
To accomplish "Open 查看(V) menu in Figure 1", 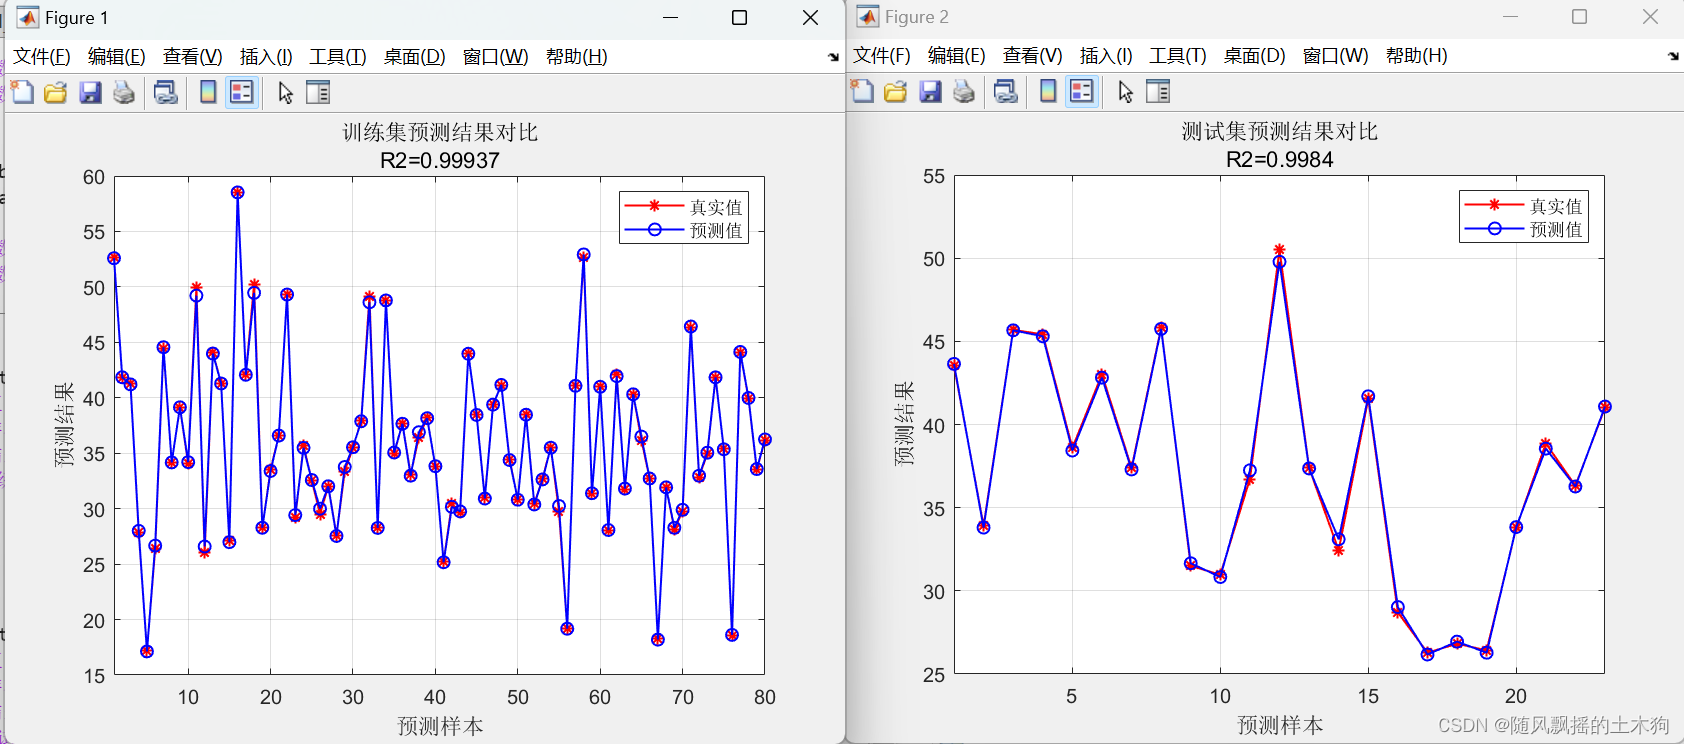I will pyautogui.click(x=193, y=57).
